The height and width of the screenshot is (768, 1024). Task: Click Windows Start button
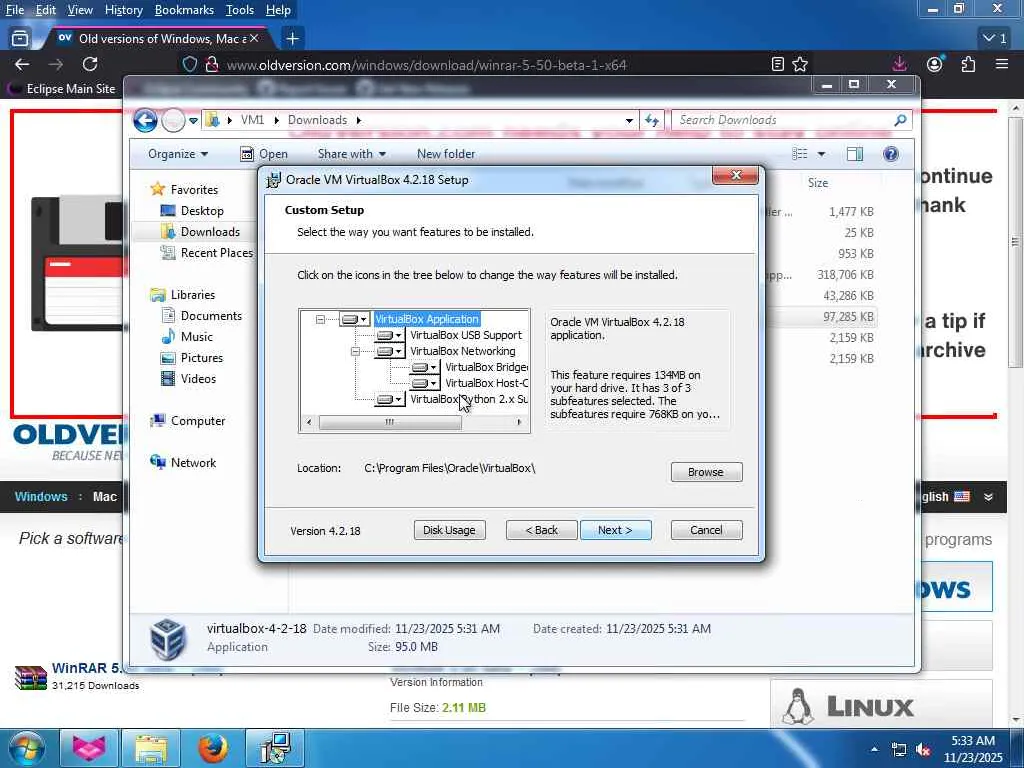(x=25, y=748)
